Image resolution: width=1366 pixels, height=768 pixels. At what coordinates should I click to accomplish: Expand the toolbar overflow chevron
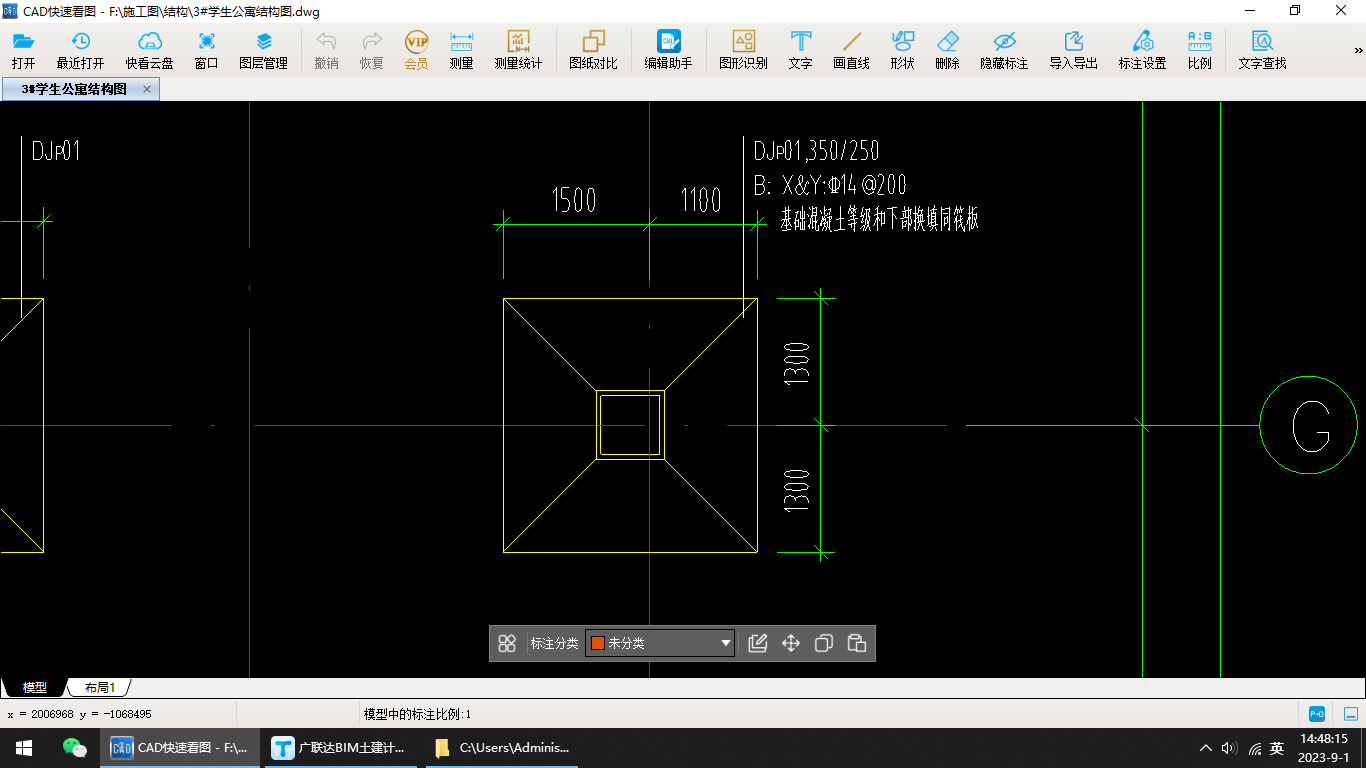pyautogui.click(x=1358, y=50)
